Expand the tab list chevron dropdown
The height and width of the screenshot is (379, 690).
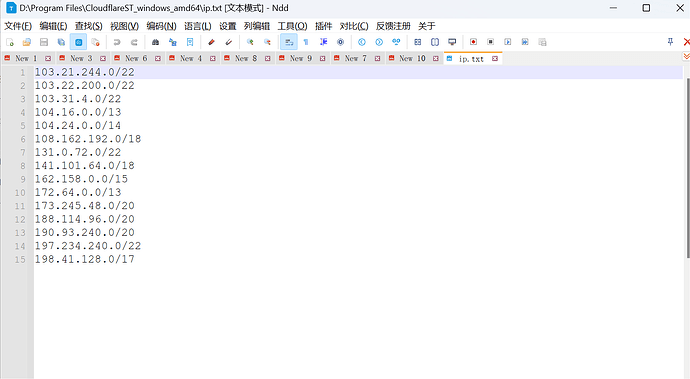click(x=686, y=57)
